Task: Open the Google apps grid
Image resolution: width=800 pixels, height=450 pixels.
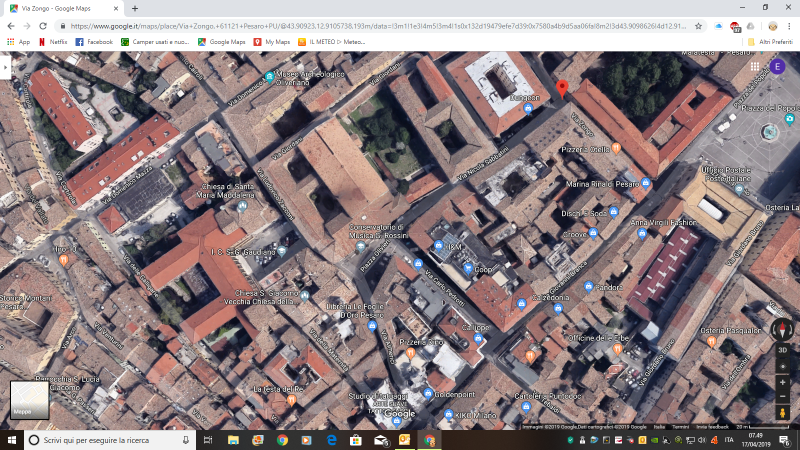Action: pyautogui.click(x=753, y=66)
